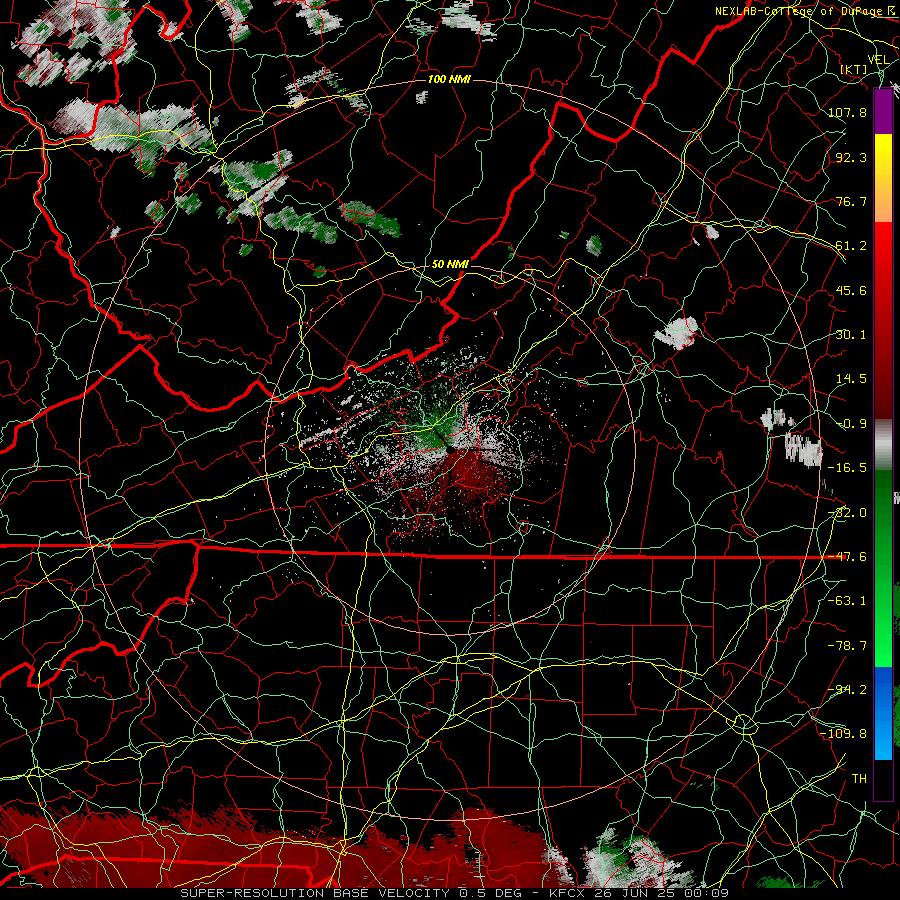Pick the light blue segment of color bar

(883, 740)
